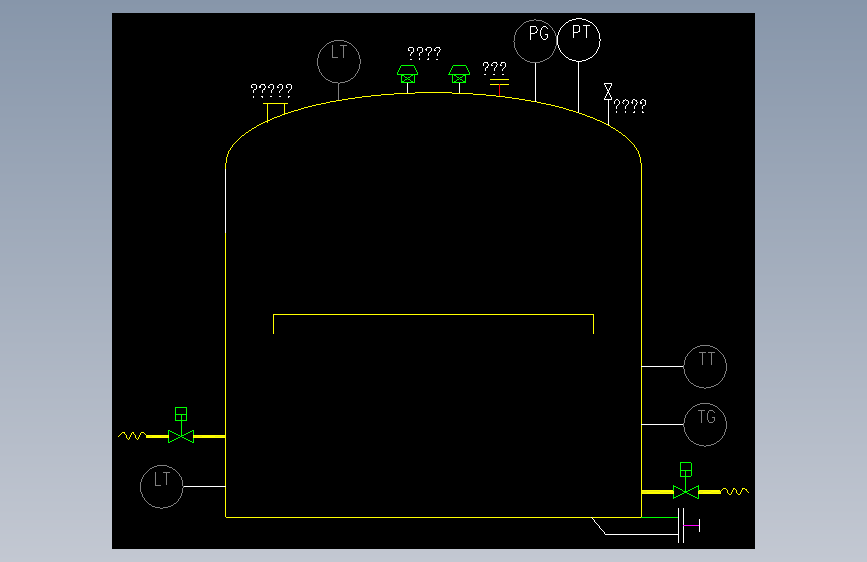Select the yellow manhole nozzle labeled ?????
This screenshot has height=562, width=867.
point(275,112)
